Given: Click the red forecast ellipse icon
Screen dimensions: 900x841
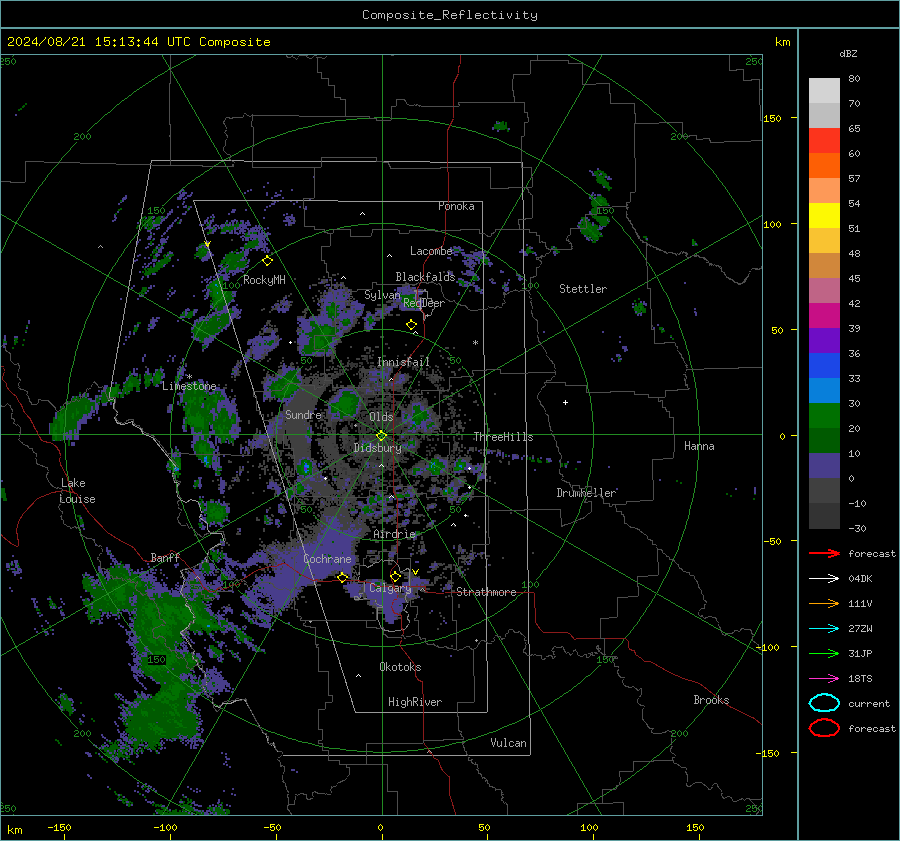Looking at the screenshot, I should coord(824,728).
